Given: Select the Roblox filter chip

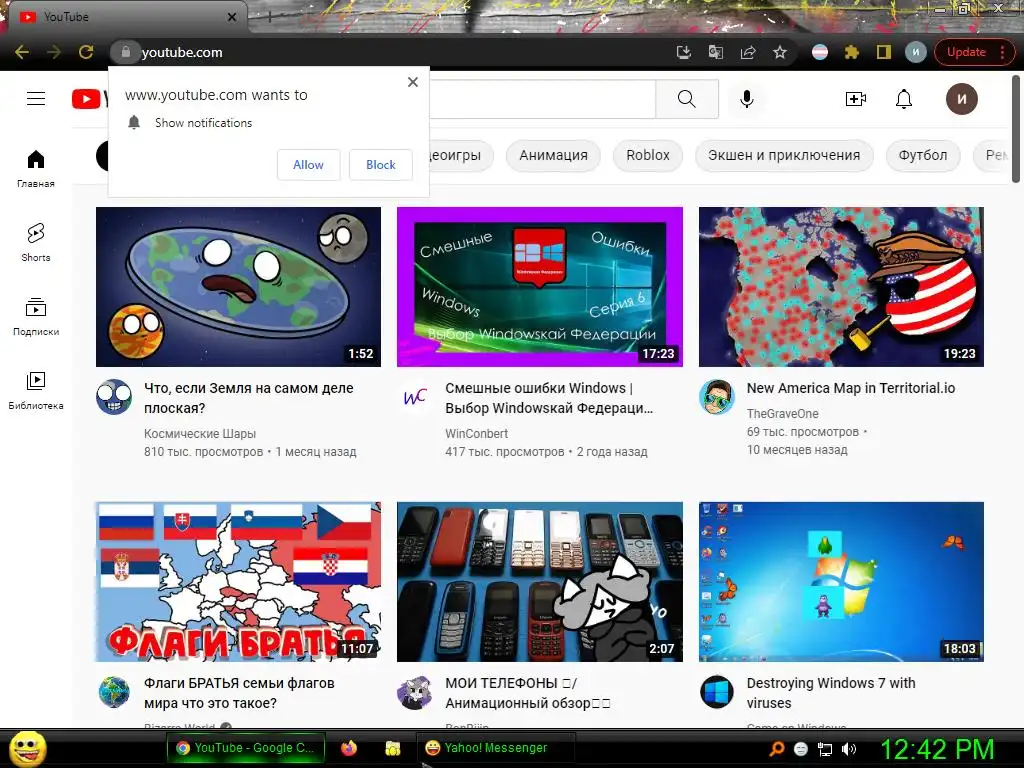Looking at the screenshot, I should (648, 155).
